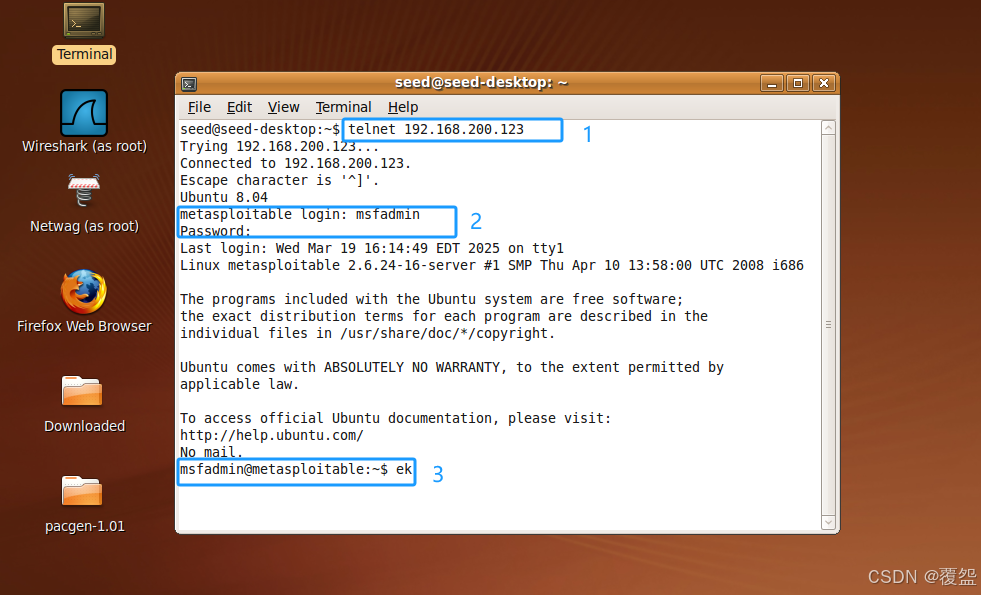Click the 'applicable law.' line
Viewport: 981px width, 595px height.
pos(240,384)
